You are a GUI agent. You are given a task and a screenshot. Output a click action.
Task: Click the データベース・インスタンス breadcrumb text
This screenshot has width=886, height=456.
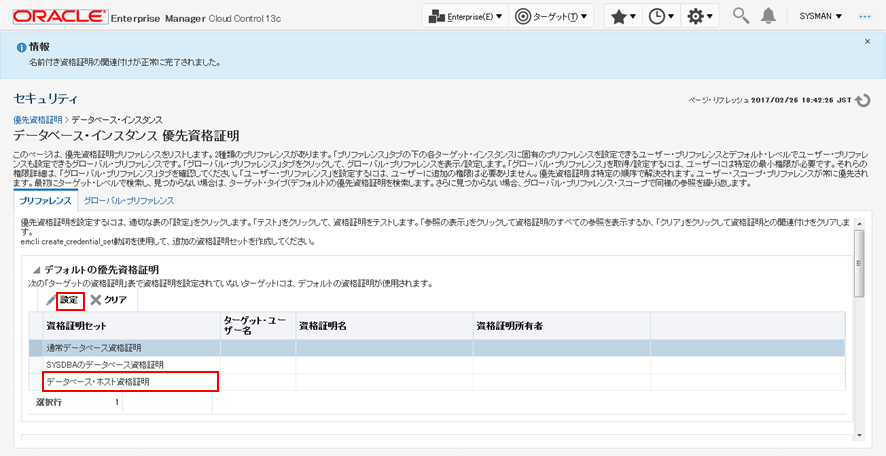117,120
